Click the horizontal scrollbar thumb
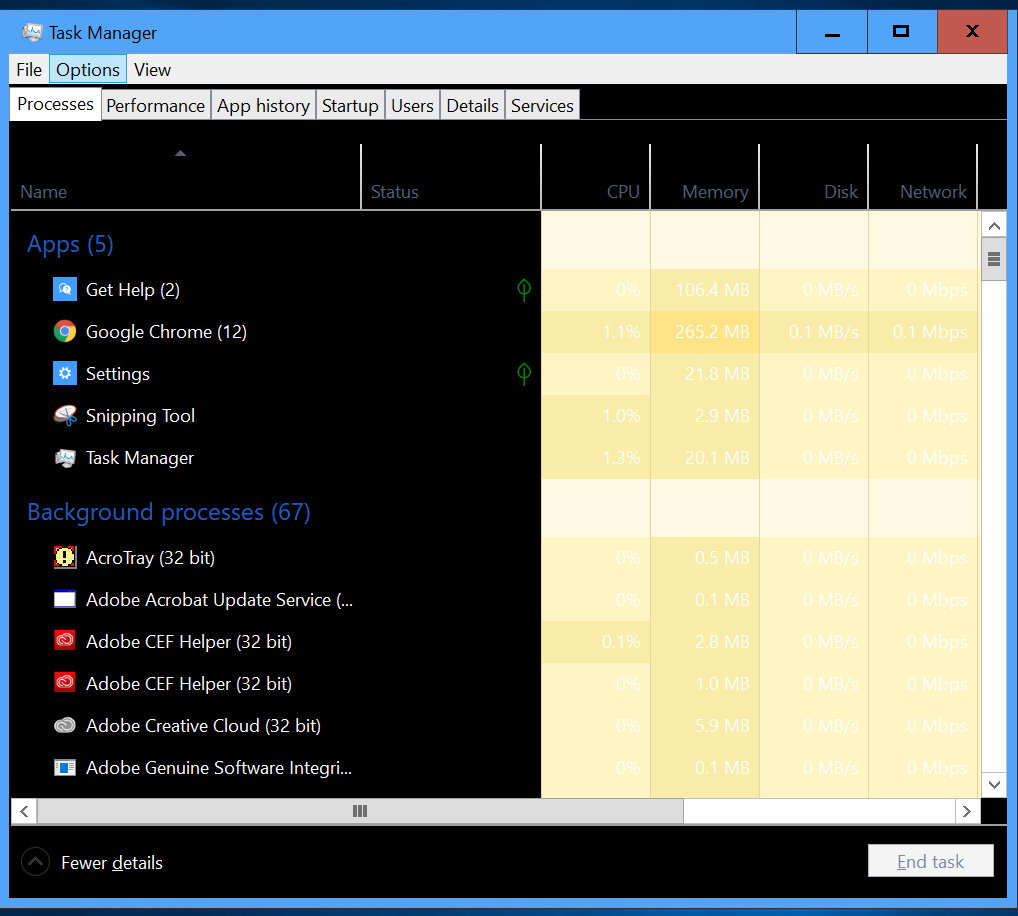 (360, 811)
